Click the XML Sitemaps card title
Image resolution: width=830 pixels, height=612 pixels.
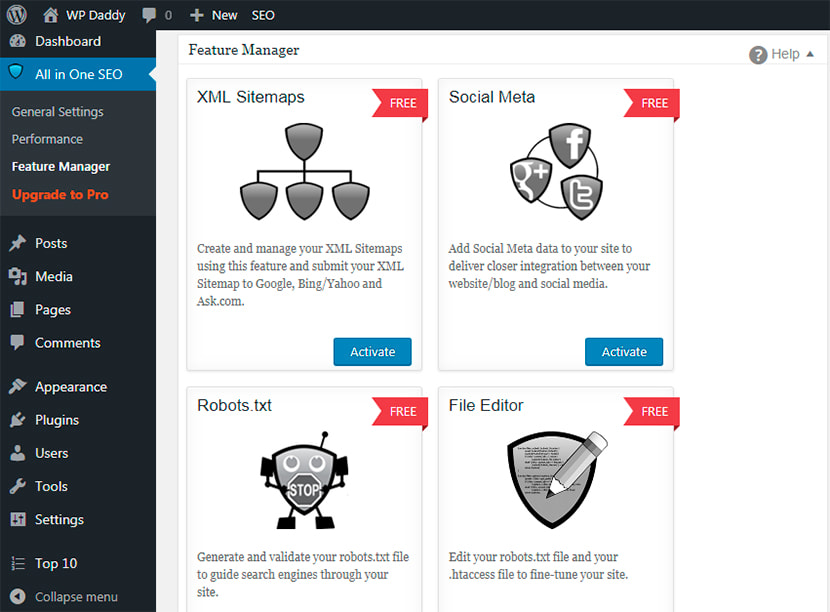[x=250, y=97]
